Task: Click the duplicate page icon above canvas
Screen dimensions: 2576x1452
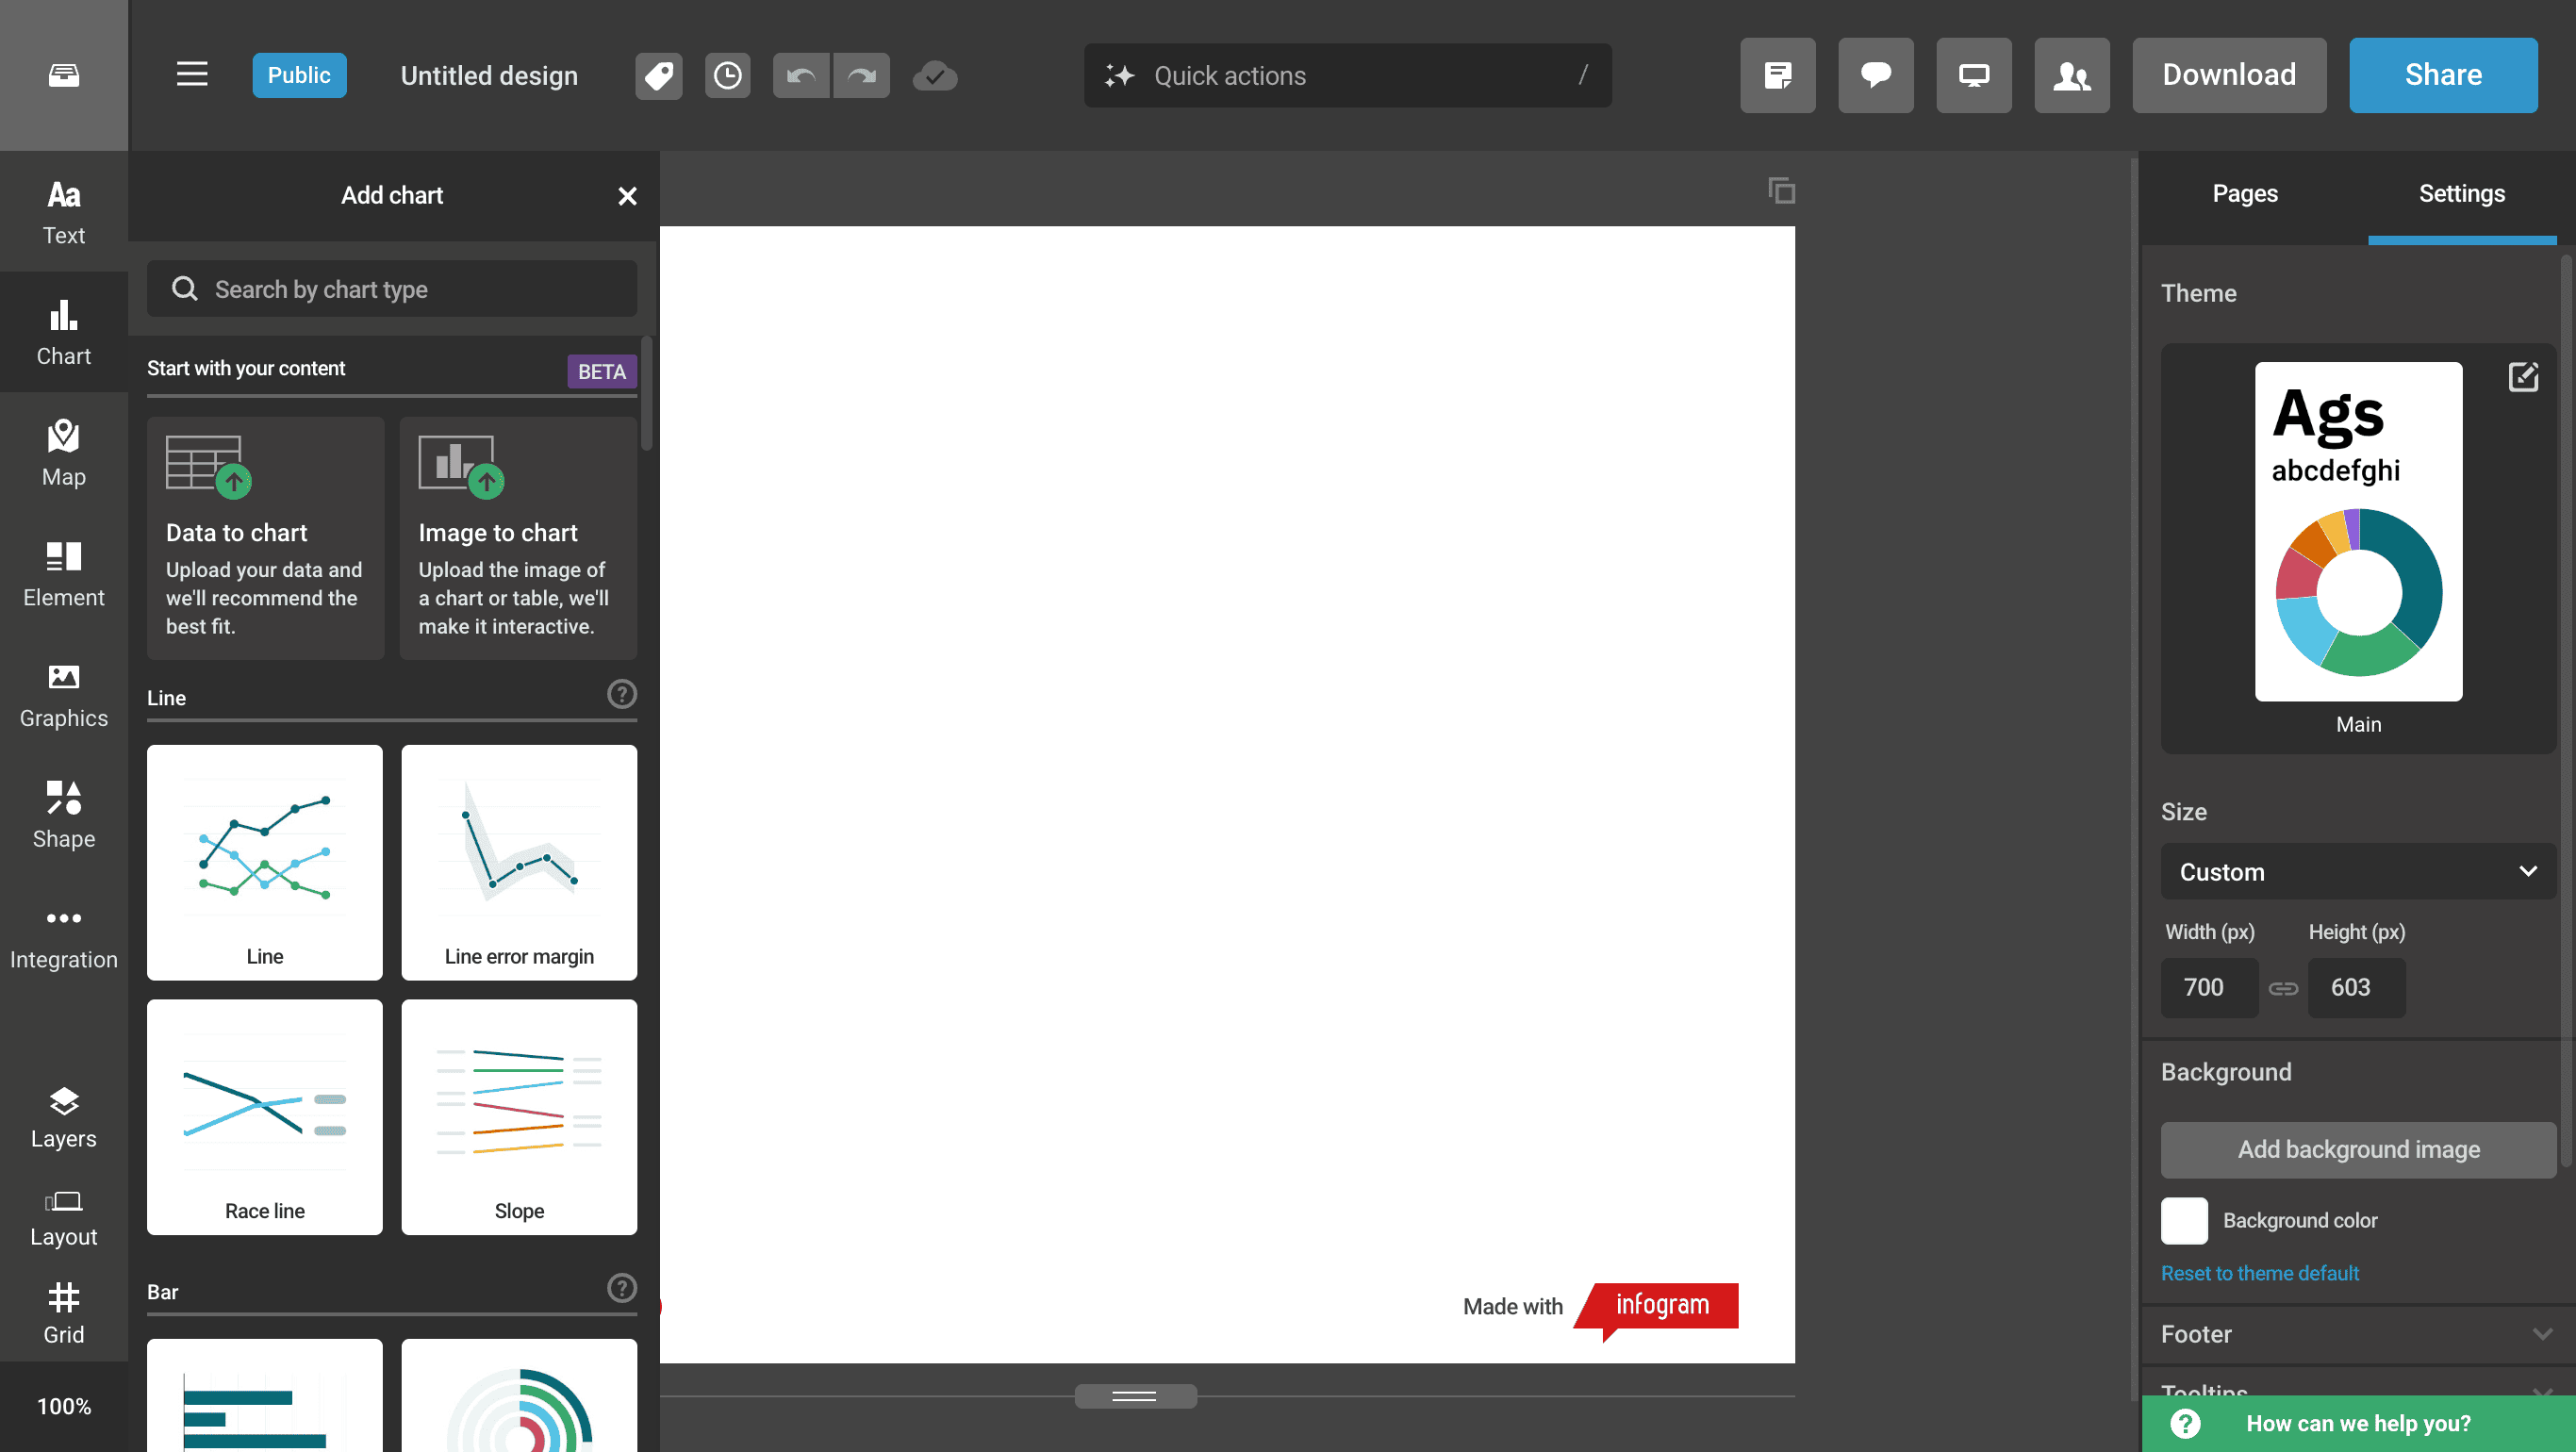Action: point(1781,190)
